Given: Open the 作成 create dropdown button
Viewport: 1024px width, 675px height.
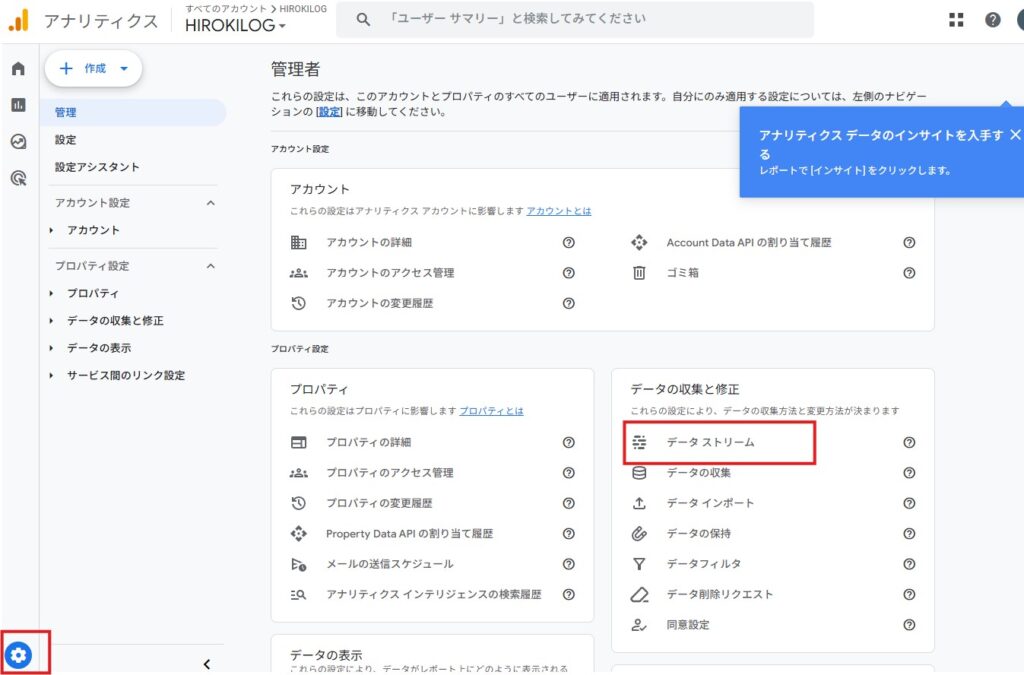Looking at the screenshot, I should [x=93, y=69].
